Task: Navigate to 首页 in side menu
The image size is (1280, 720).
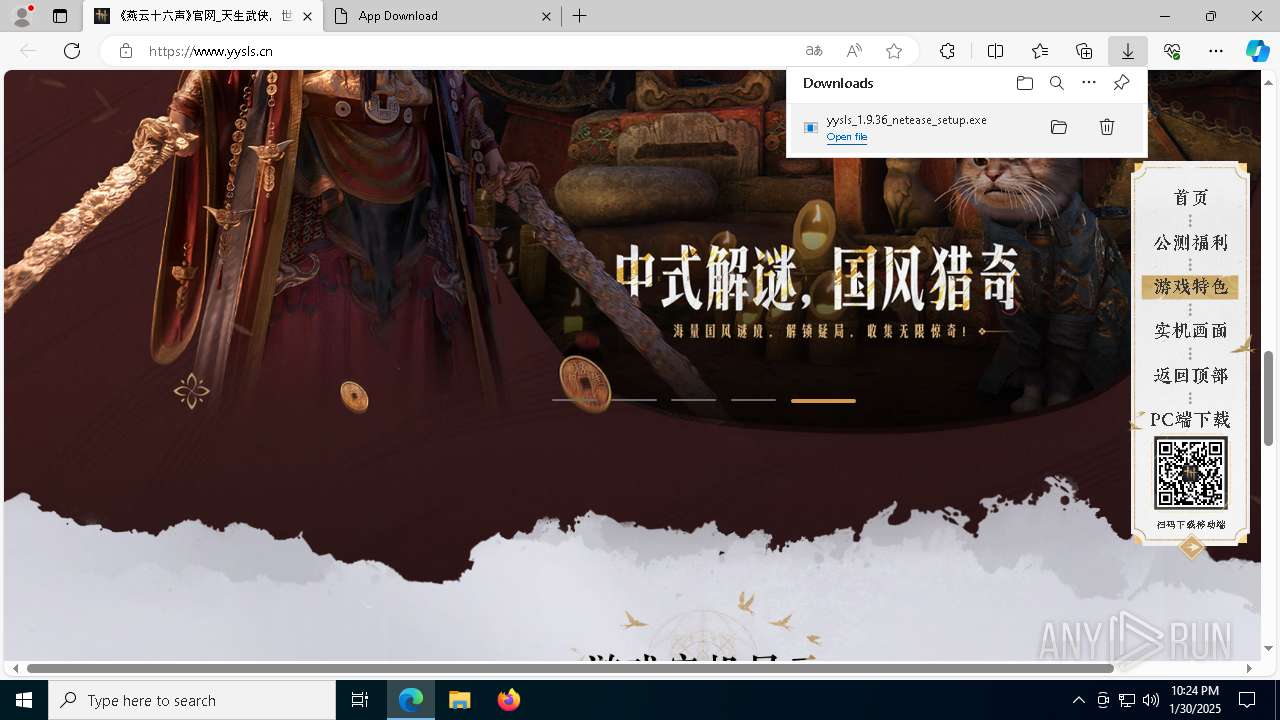Action: 1191,198
